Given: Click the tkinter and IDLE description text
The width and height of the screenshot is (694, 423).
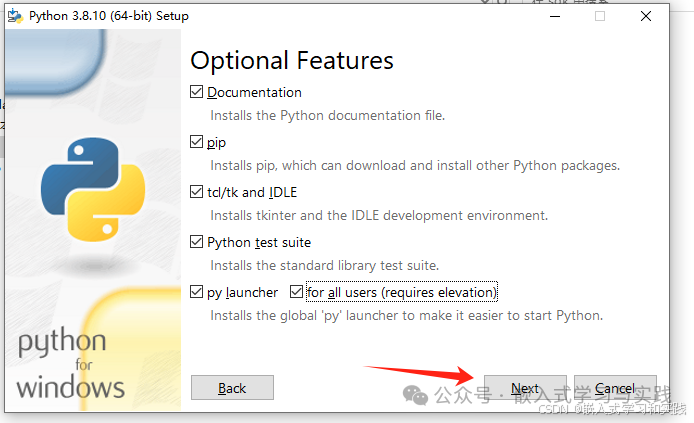Looking at the screenshot, I should coord(379,215).
